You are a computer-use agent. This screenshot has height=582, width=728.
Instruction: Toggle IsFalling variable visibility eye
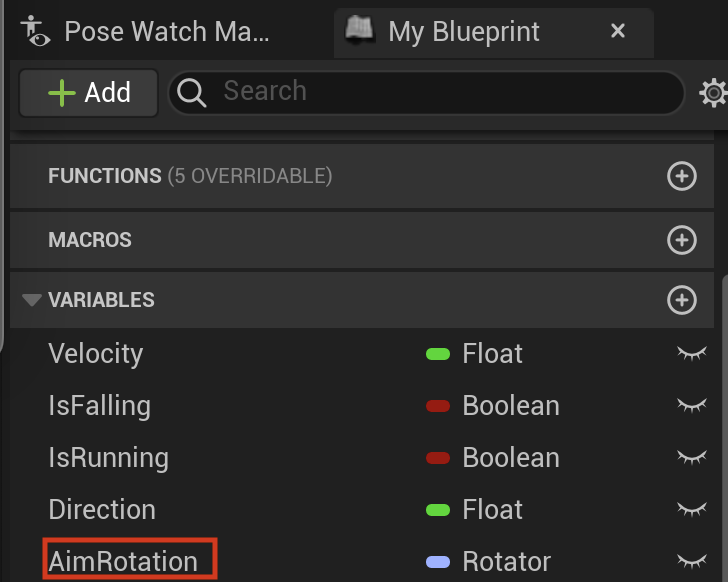point(692,406)
